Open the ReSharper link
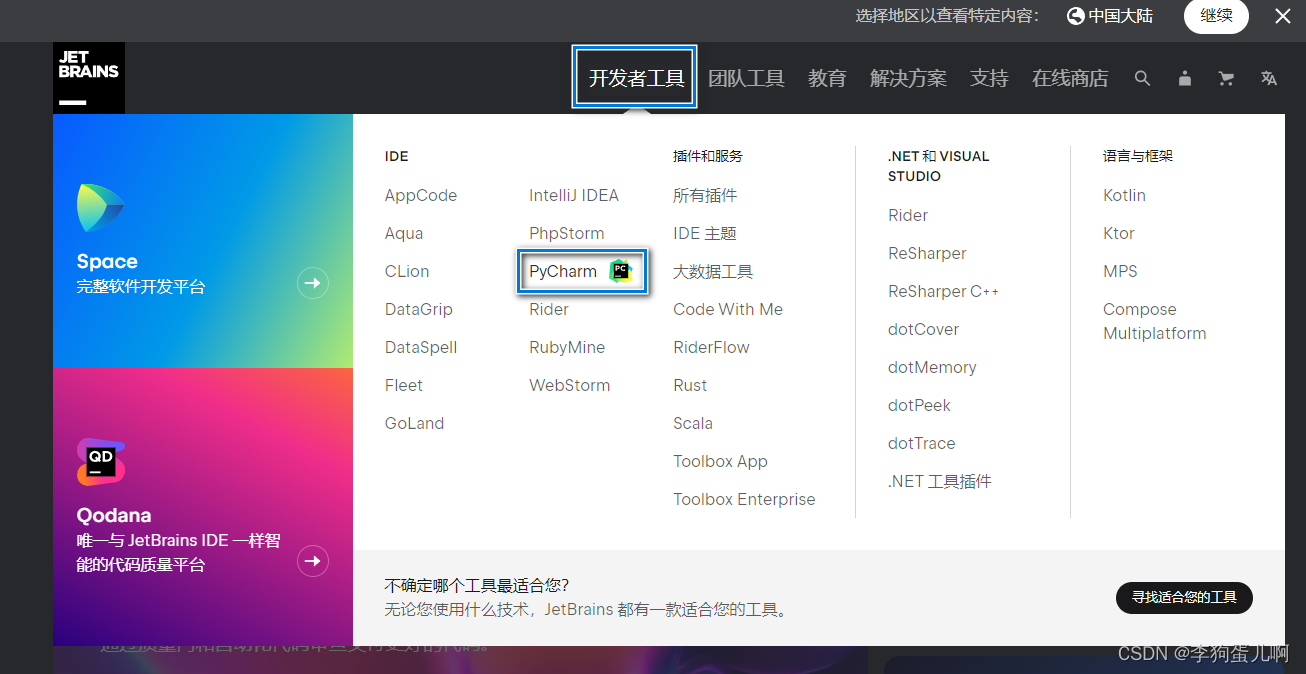This screenshot has height=674, width=1306. coord(927,253)
